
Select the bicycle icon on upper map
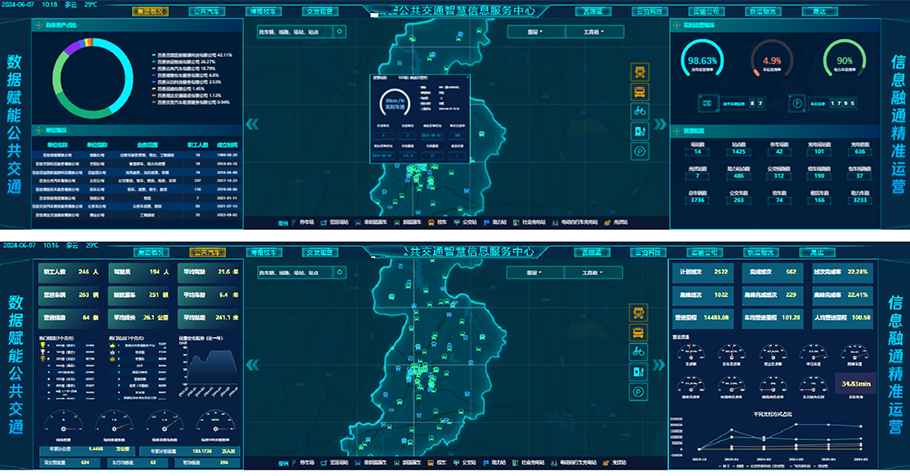640,110
